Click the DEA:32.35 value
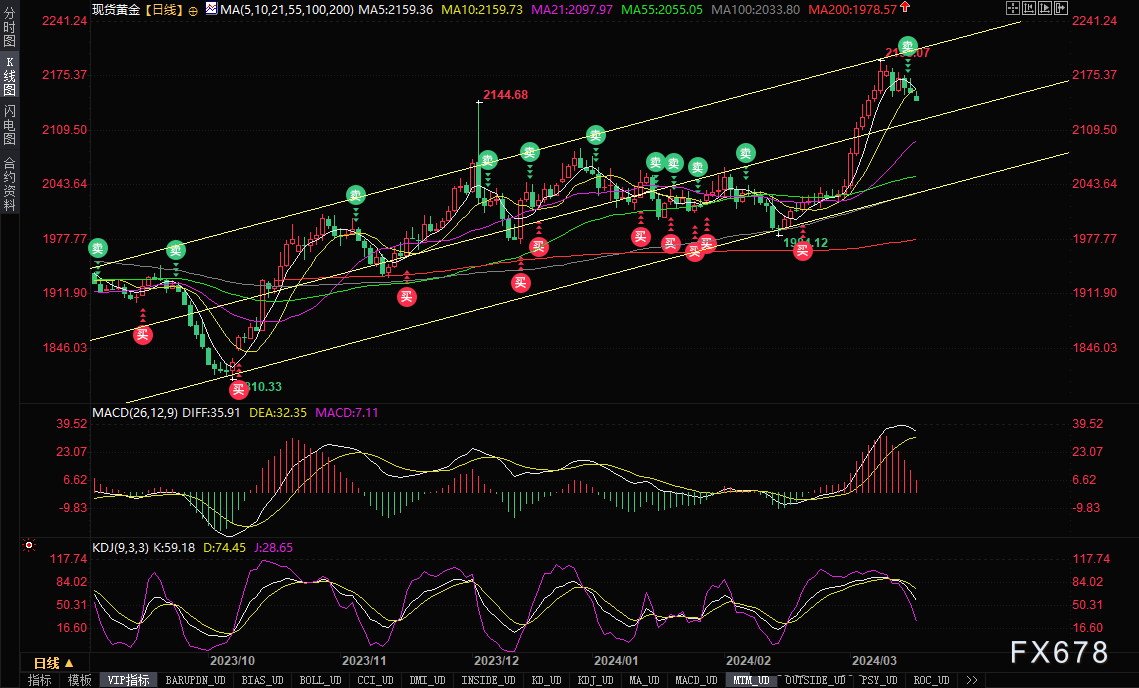Image resolution: width=1139 pixels, height=688 pixels. tap(277, 413)
